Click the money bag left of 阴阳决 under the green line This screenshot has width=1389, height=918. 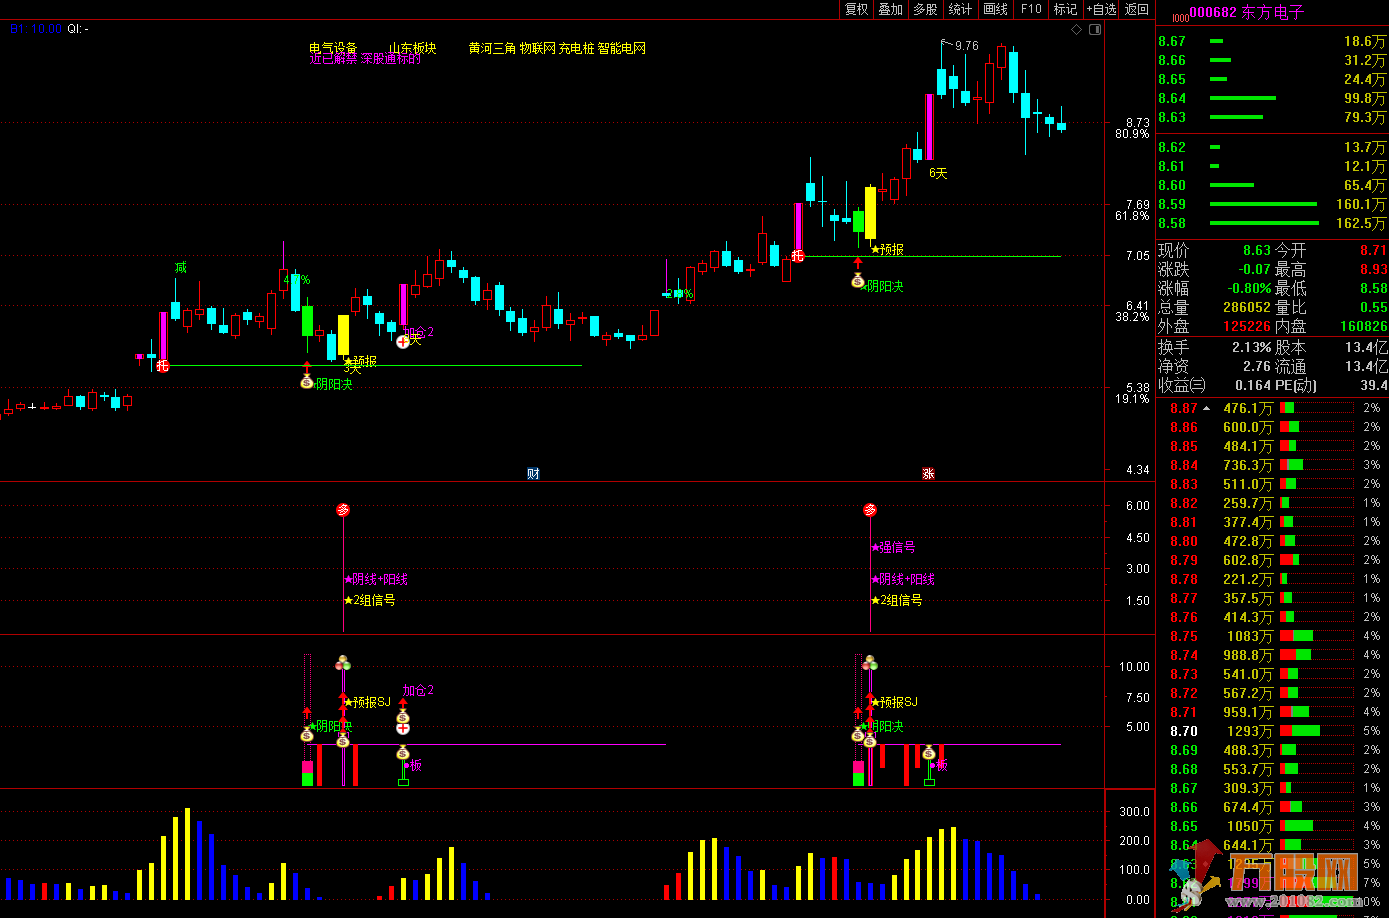(857, 281)
